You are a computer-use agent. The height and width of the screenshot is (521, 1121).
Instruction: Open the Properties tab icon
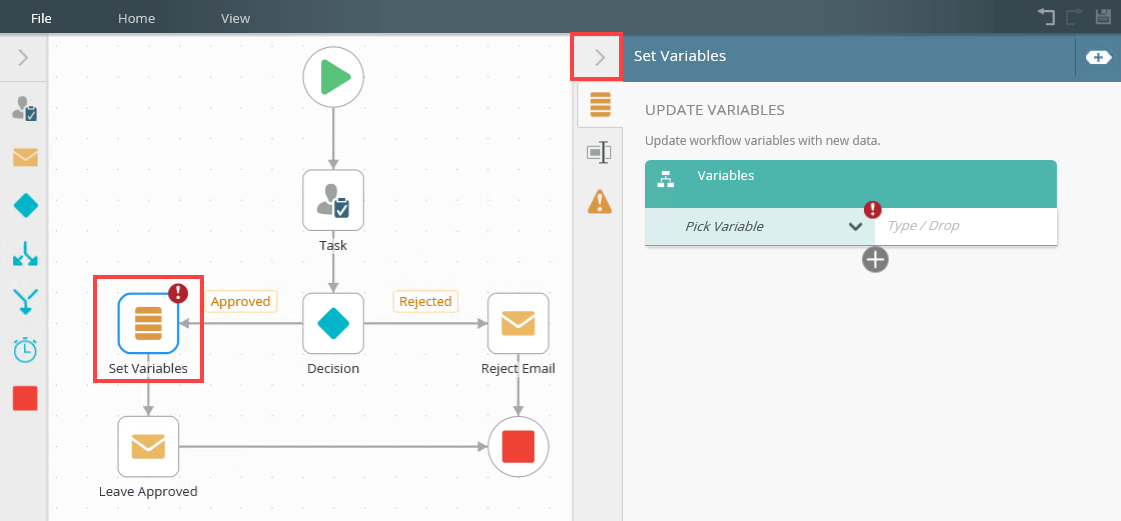(598, 152)
